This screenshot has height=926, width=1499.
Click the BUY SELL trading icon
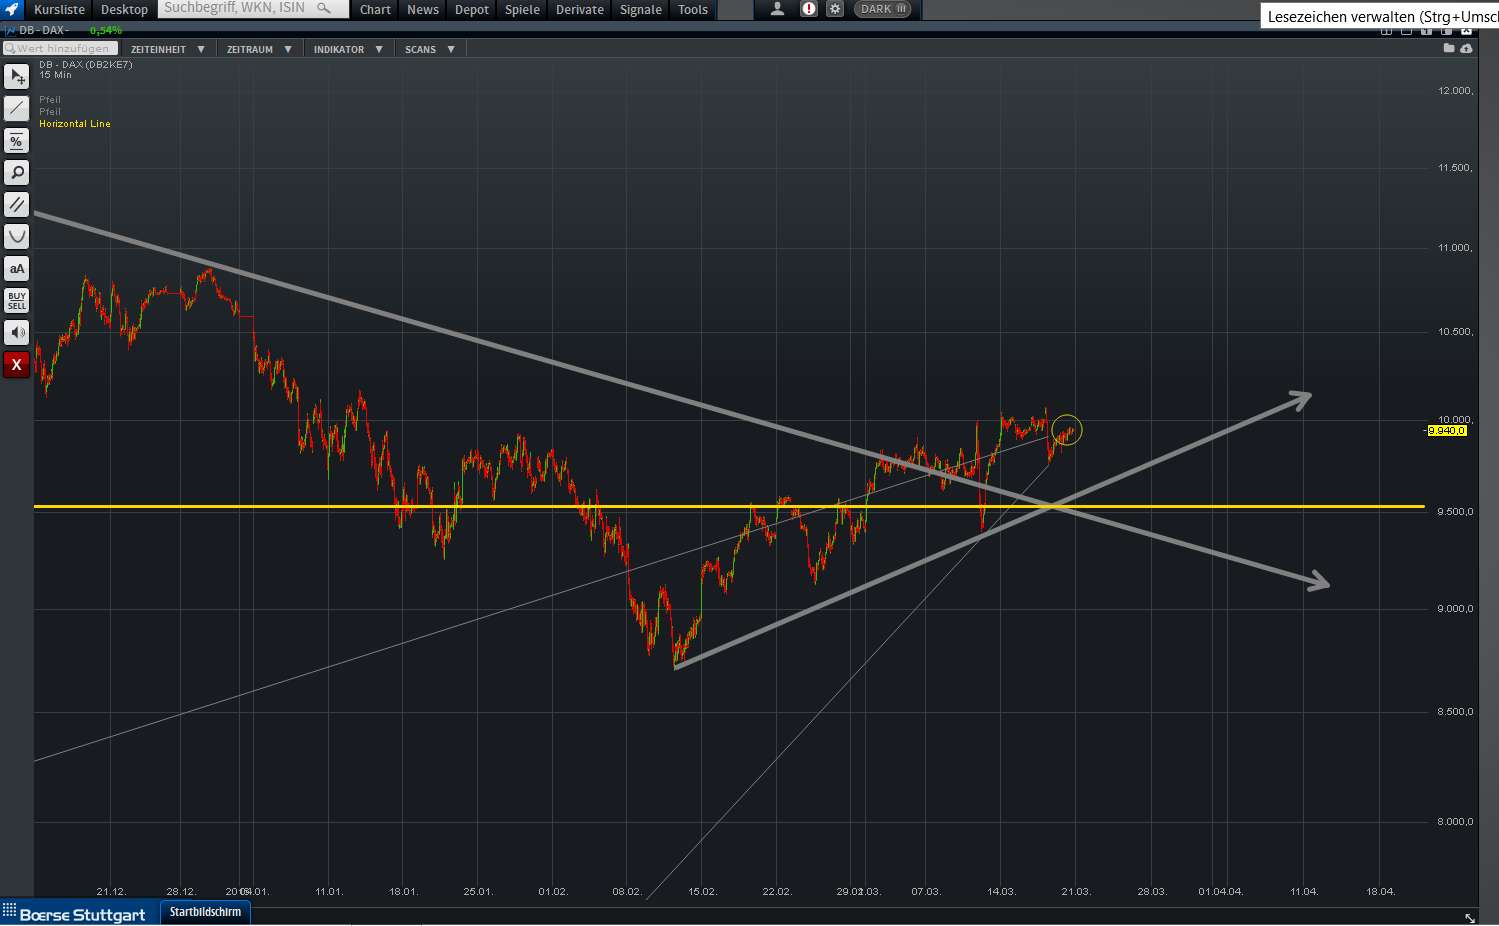click(x=16, y=300)
